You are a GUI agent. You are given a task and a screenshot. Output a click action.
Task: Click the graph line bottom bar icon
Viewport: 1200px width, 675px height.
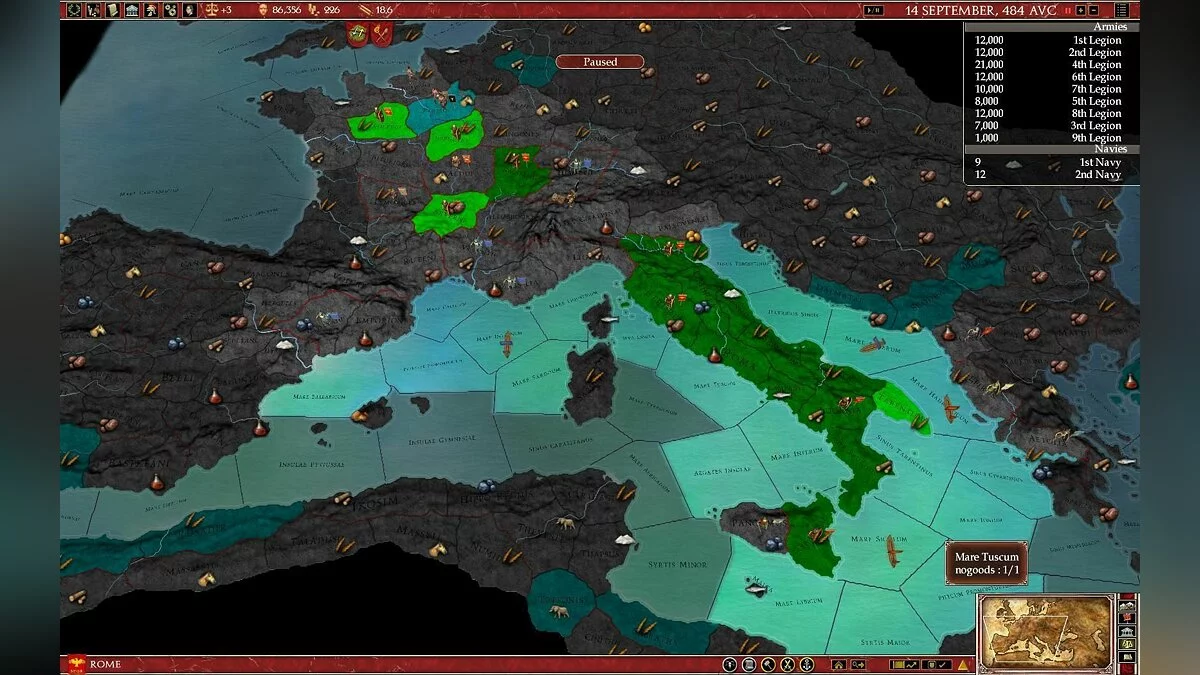(912, 665)
